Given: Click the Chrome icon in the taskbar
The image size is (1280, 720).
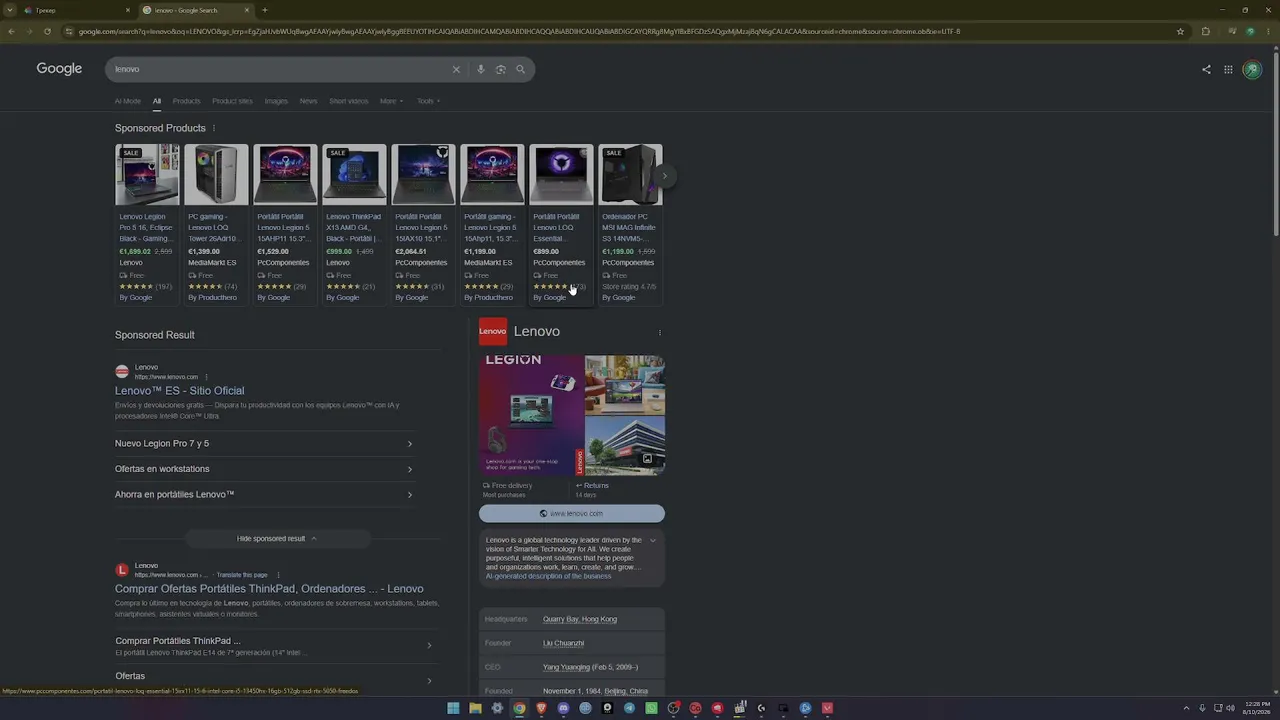Looking at the screenshot, I should coord(519,708).
